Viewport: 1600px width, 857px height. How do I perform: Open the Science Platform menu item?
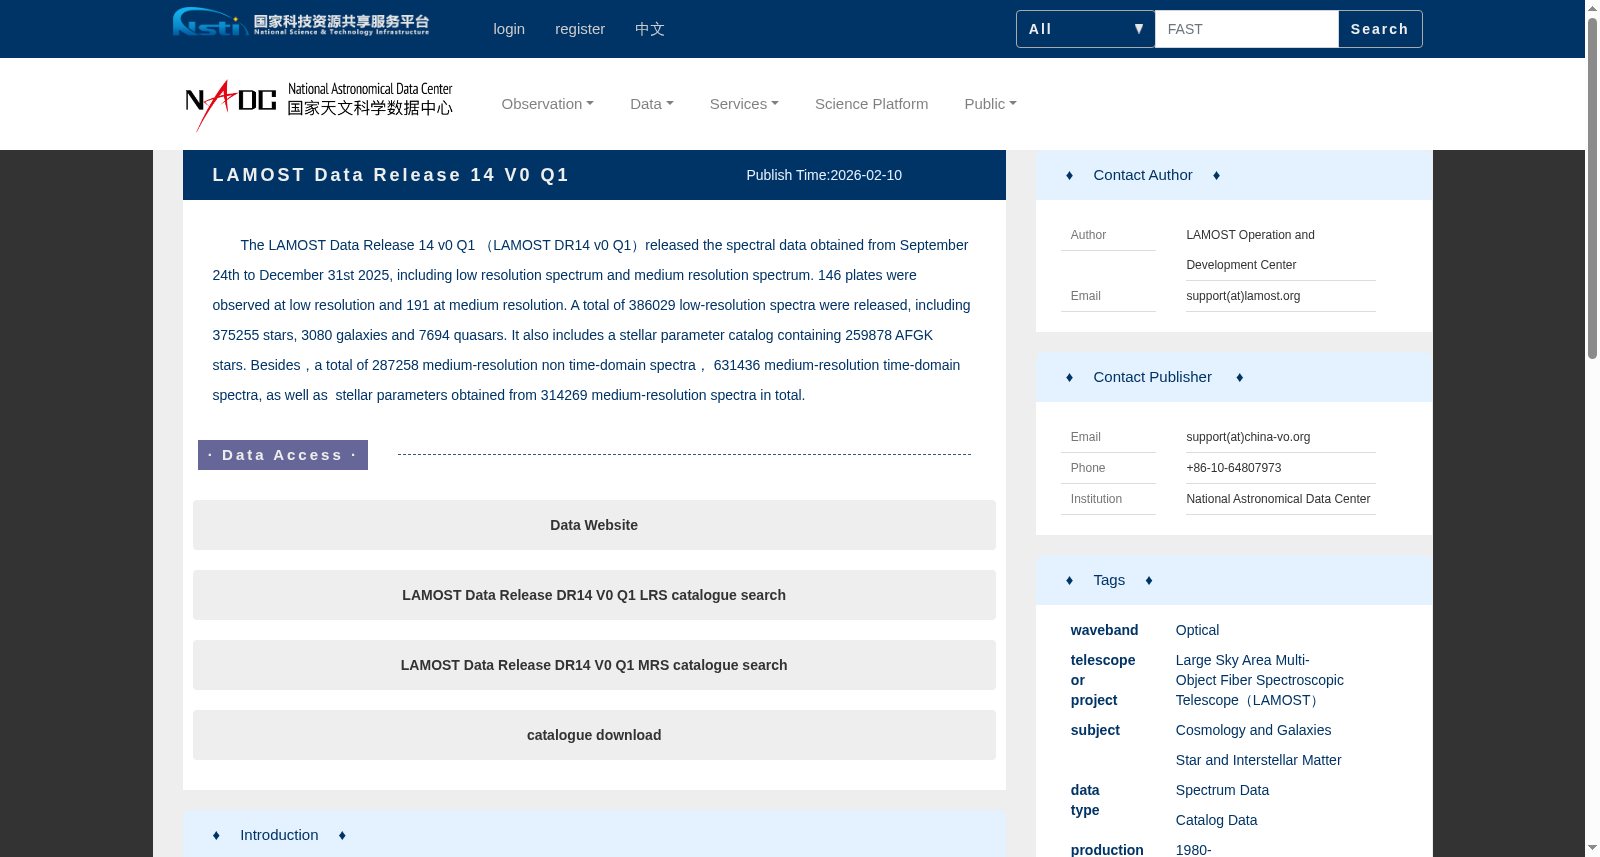(x=871, y=104)
